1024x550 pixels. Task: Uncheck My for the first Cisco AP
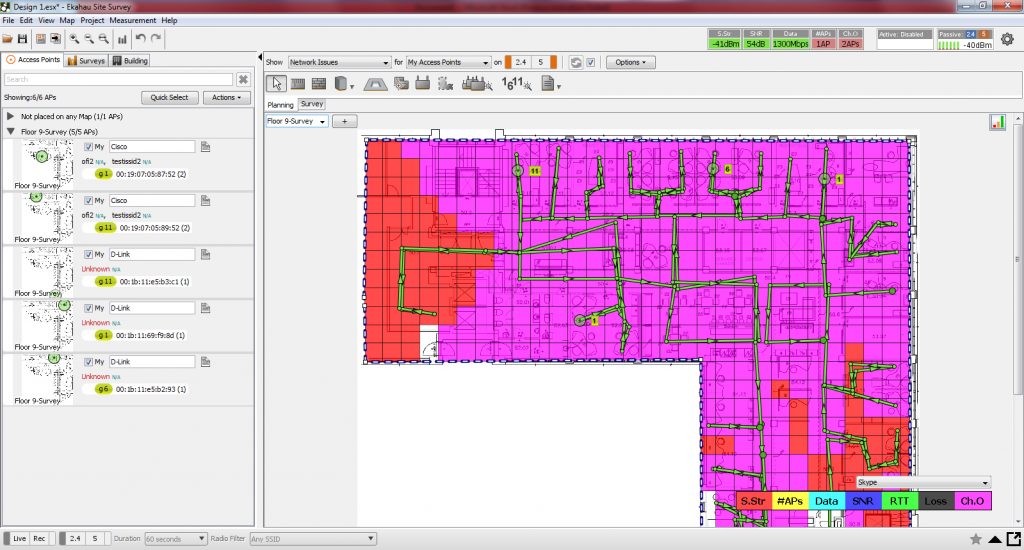(88, 147)
